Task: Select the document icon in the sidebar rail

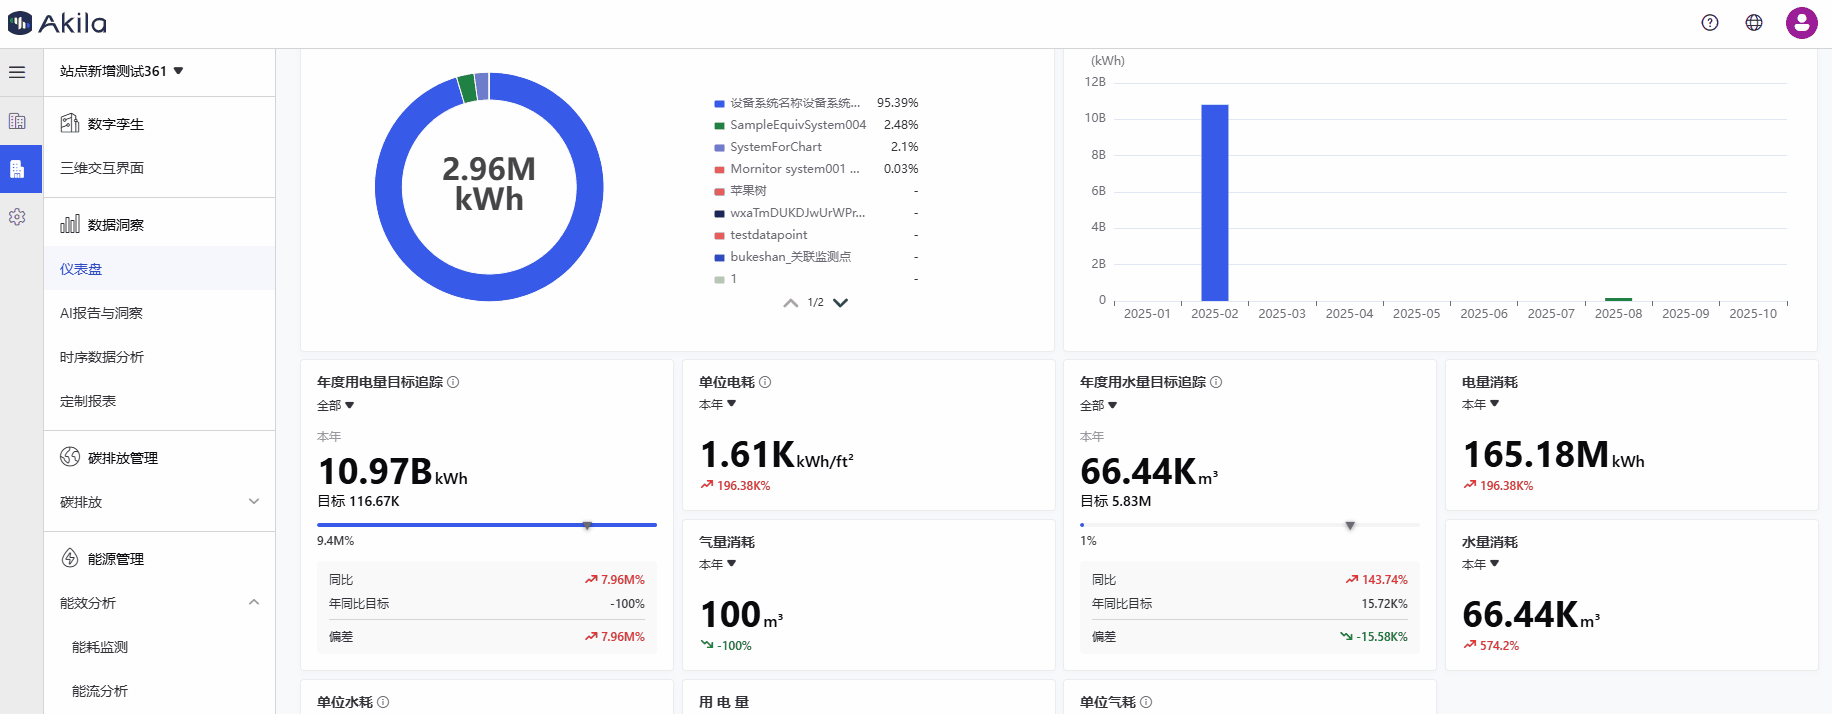Action: [17, 169]
